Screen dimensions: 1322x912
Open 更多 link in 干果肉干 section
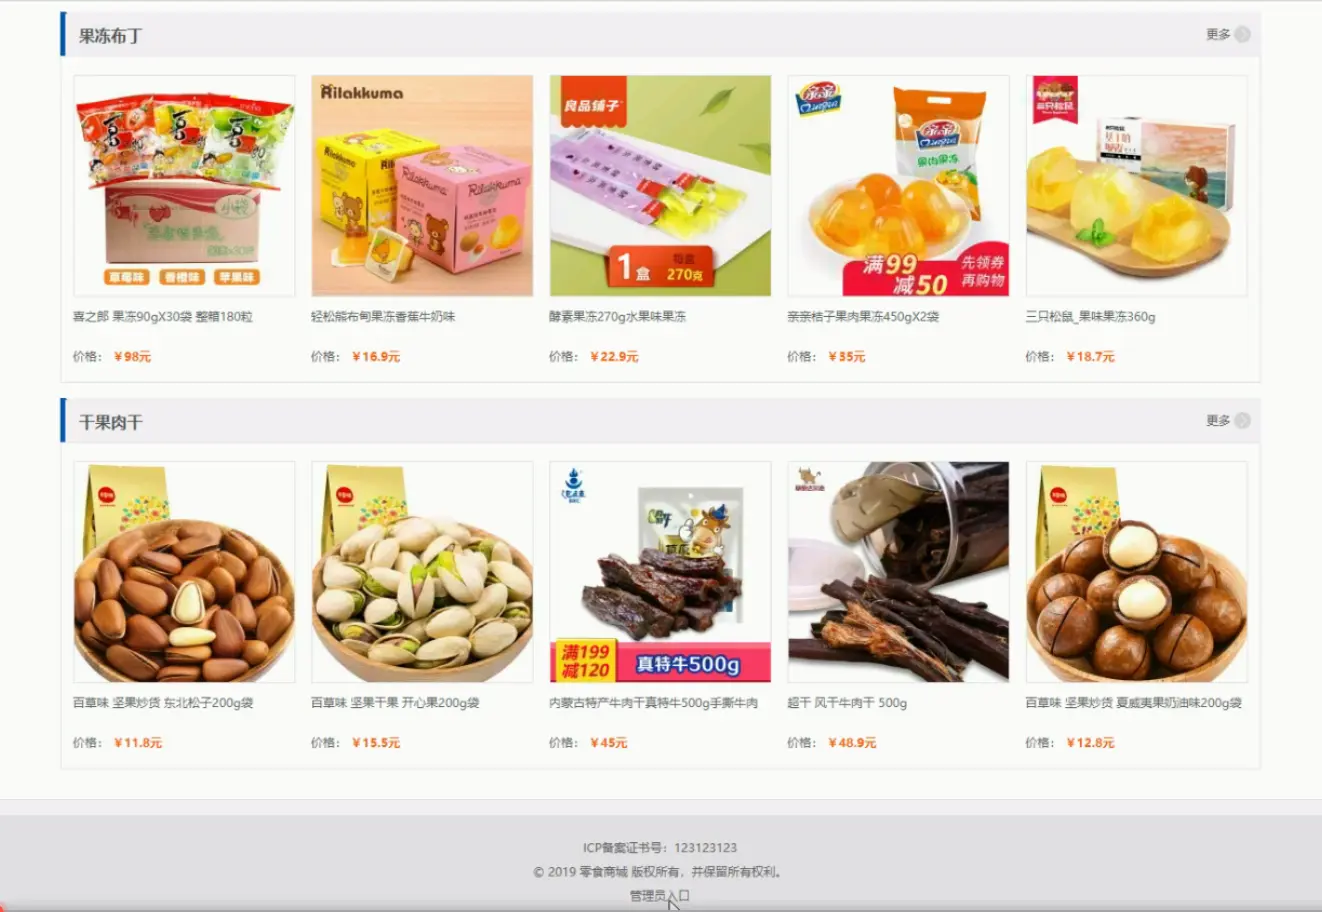(1218, 421)
